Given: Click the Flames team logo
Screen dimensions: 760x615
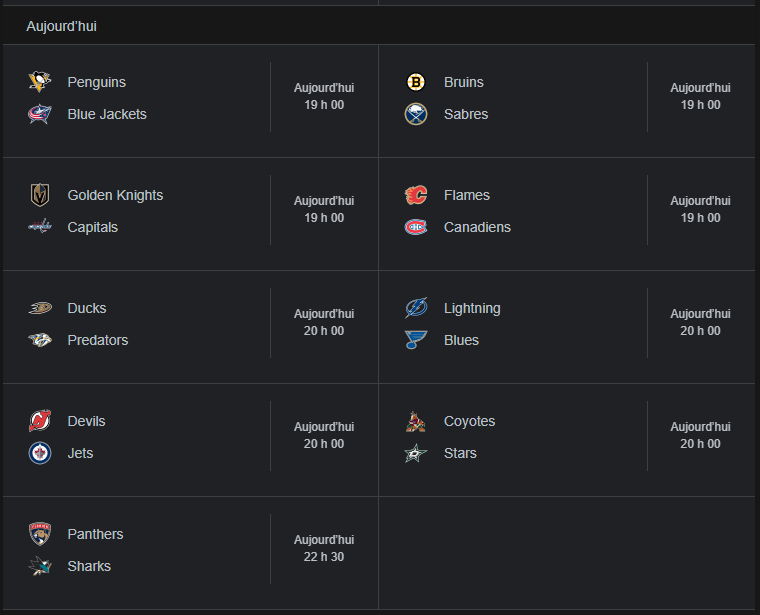Looking at the screenshot, I should (x=416, y=195).
